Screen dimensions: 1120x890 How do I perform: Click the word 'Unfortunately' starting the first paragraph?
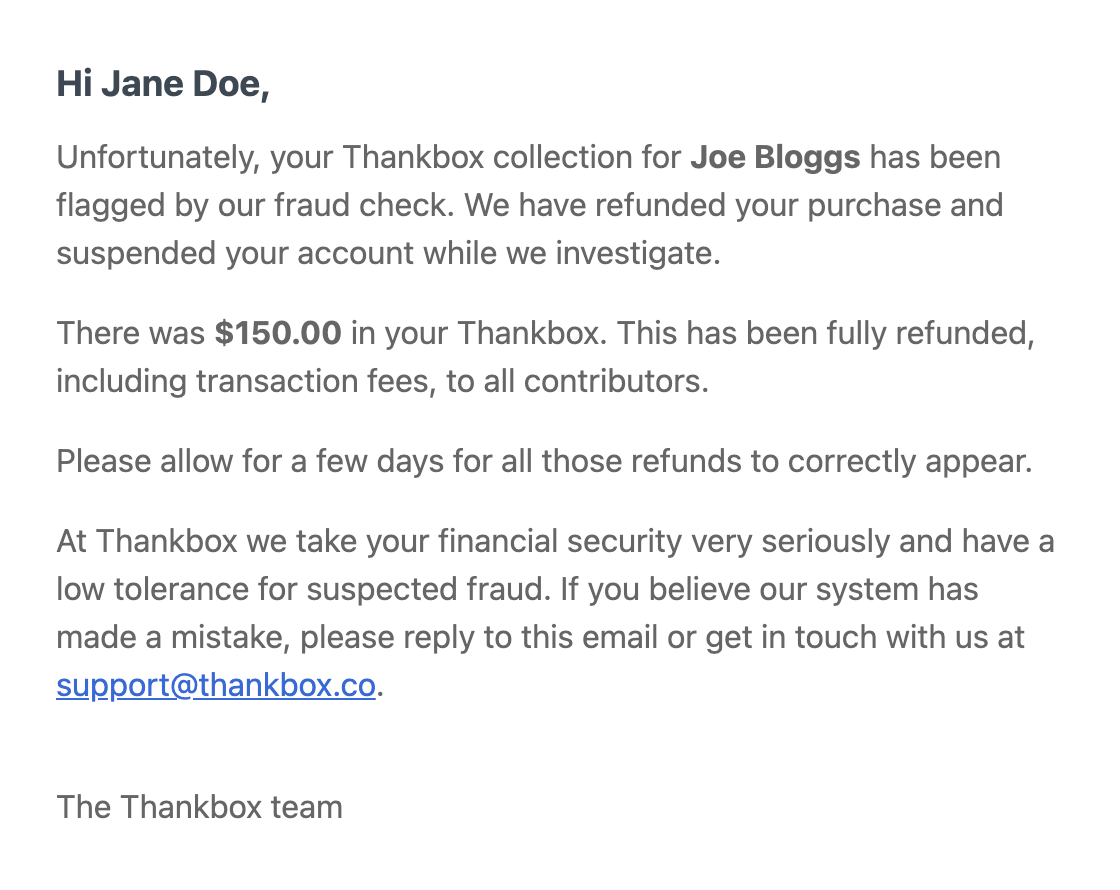point(157,158)
